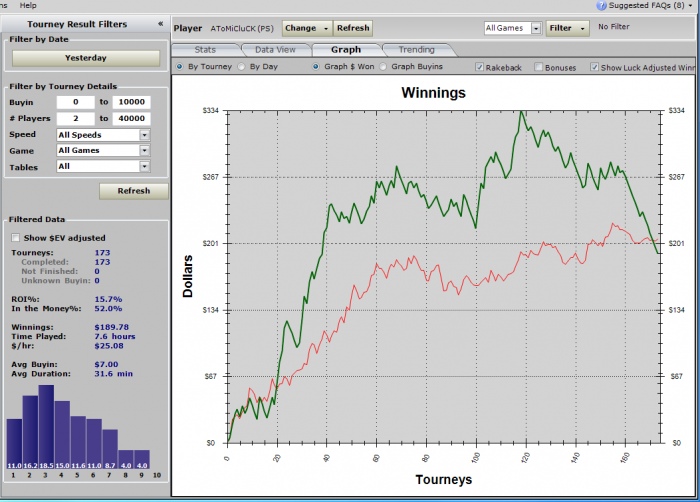Open the Speed dropdown

point(144,135)
